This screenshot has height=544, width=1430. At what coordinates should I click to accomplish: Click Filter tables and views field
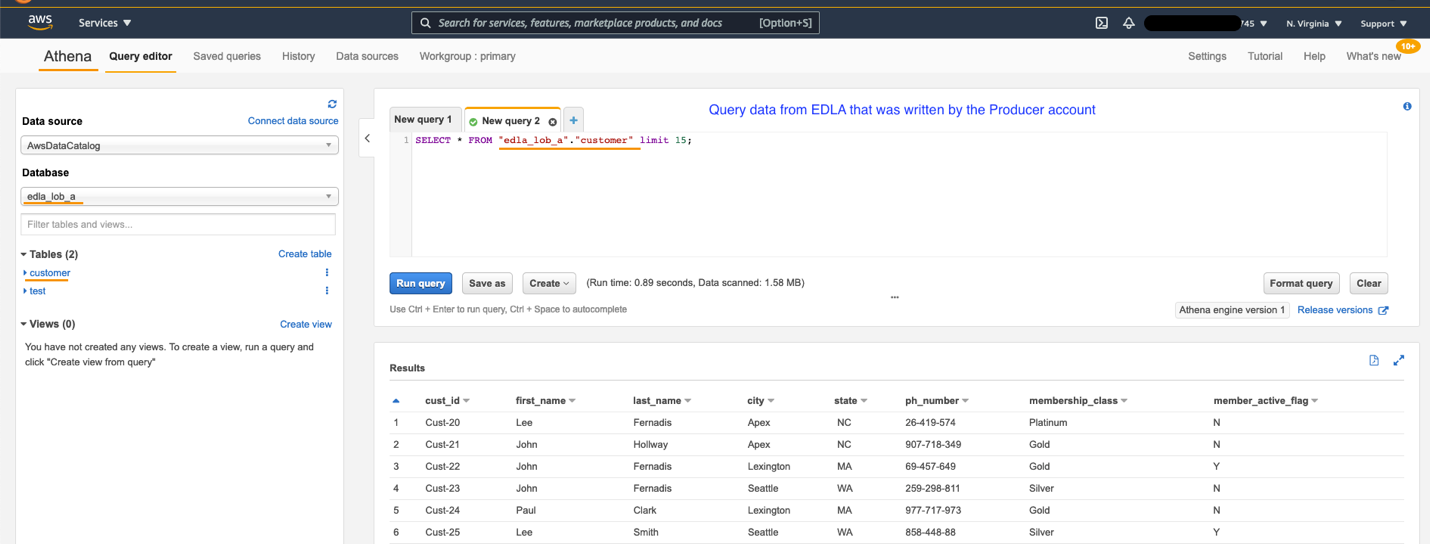pyautogui.click(x=178, y=224)
